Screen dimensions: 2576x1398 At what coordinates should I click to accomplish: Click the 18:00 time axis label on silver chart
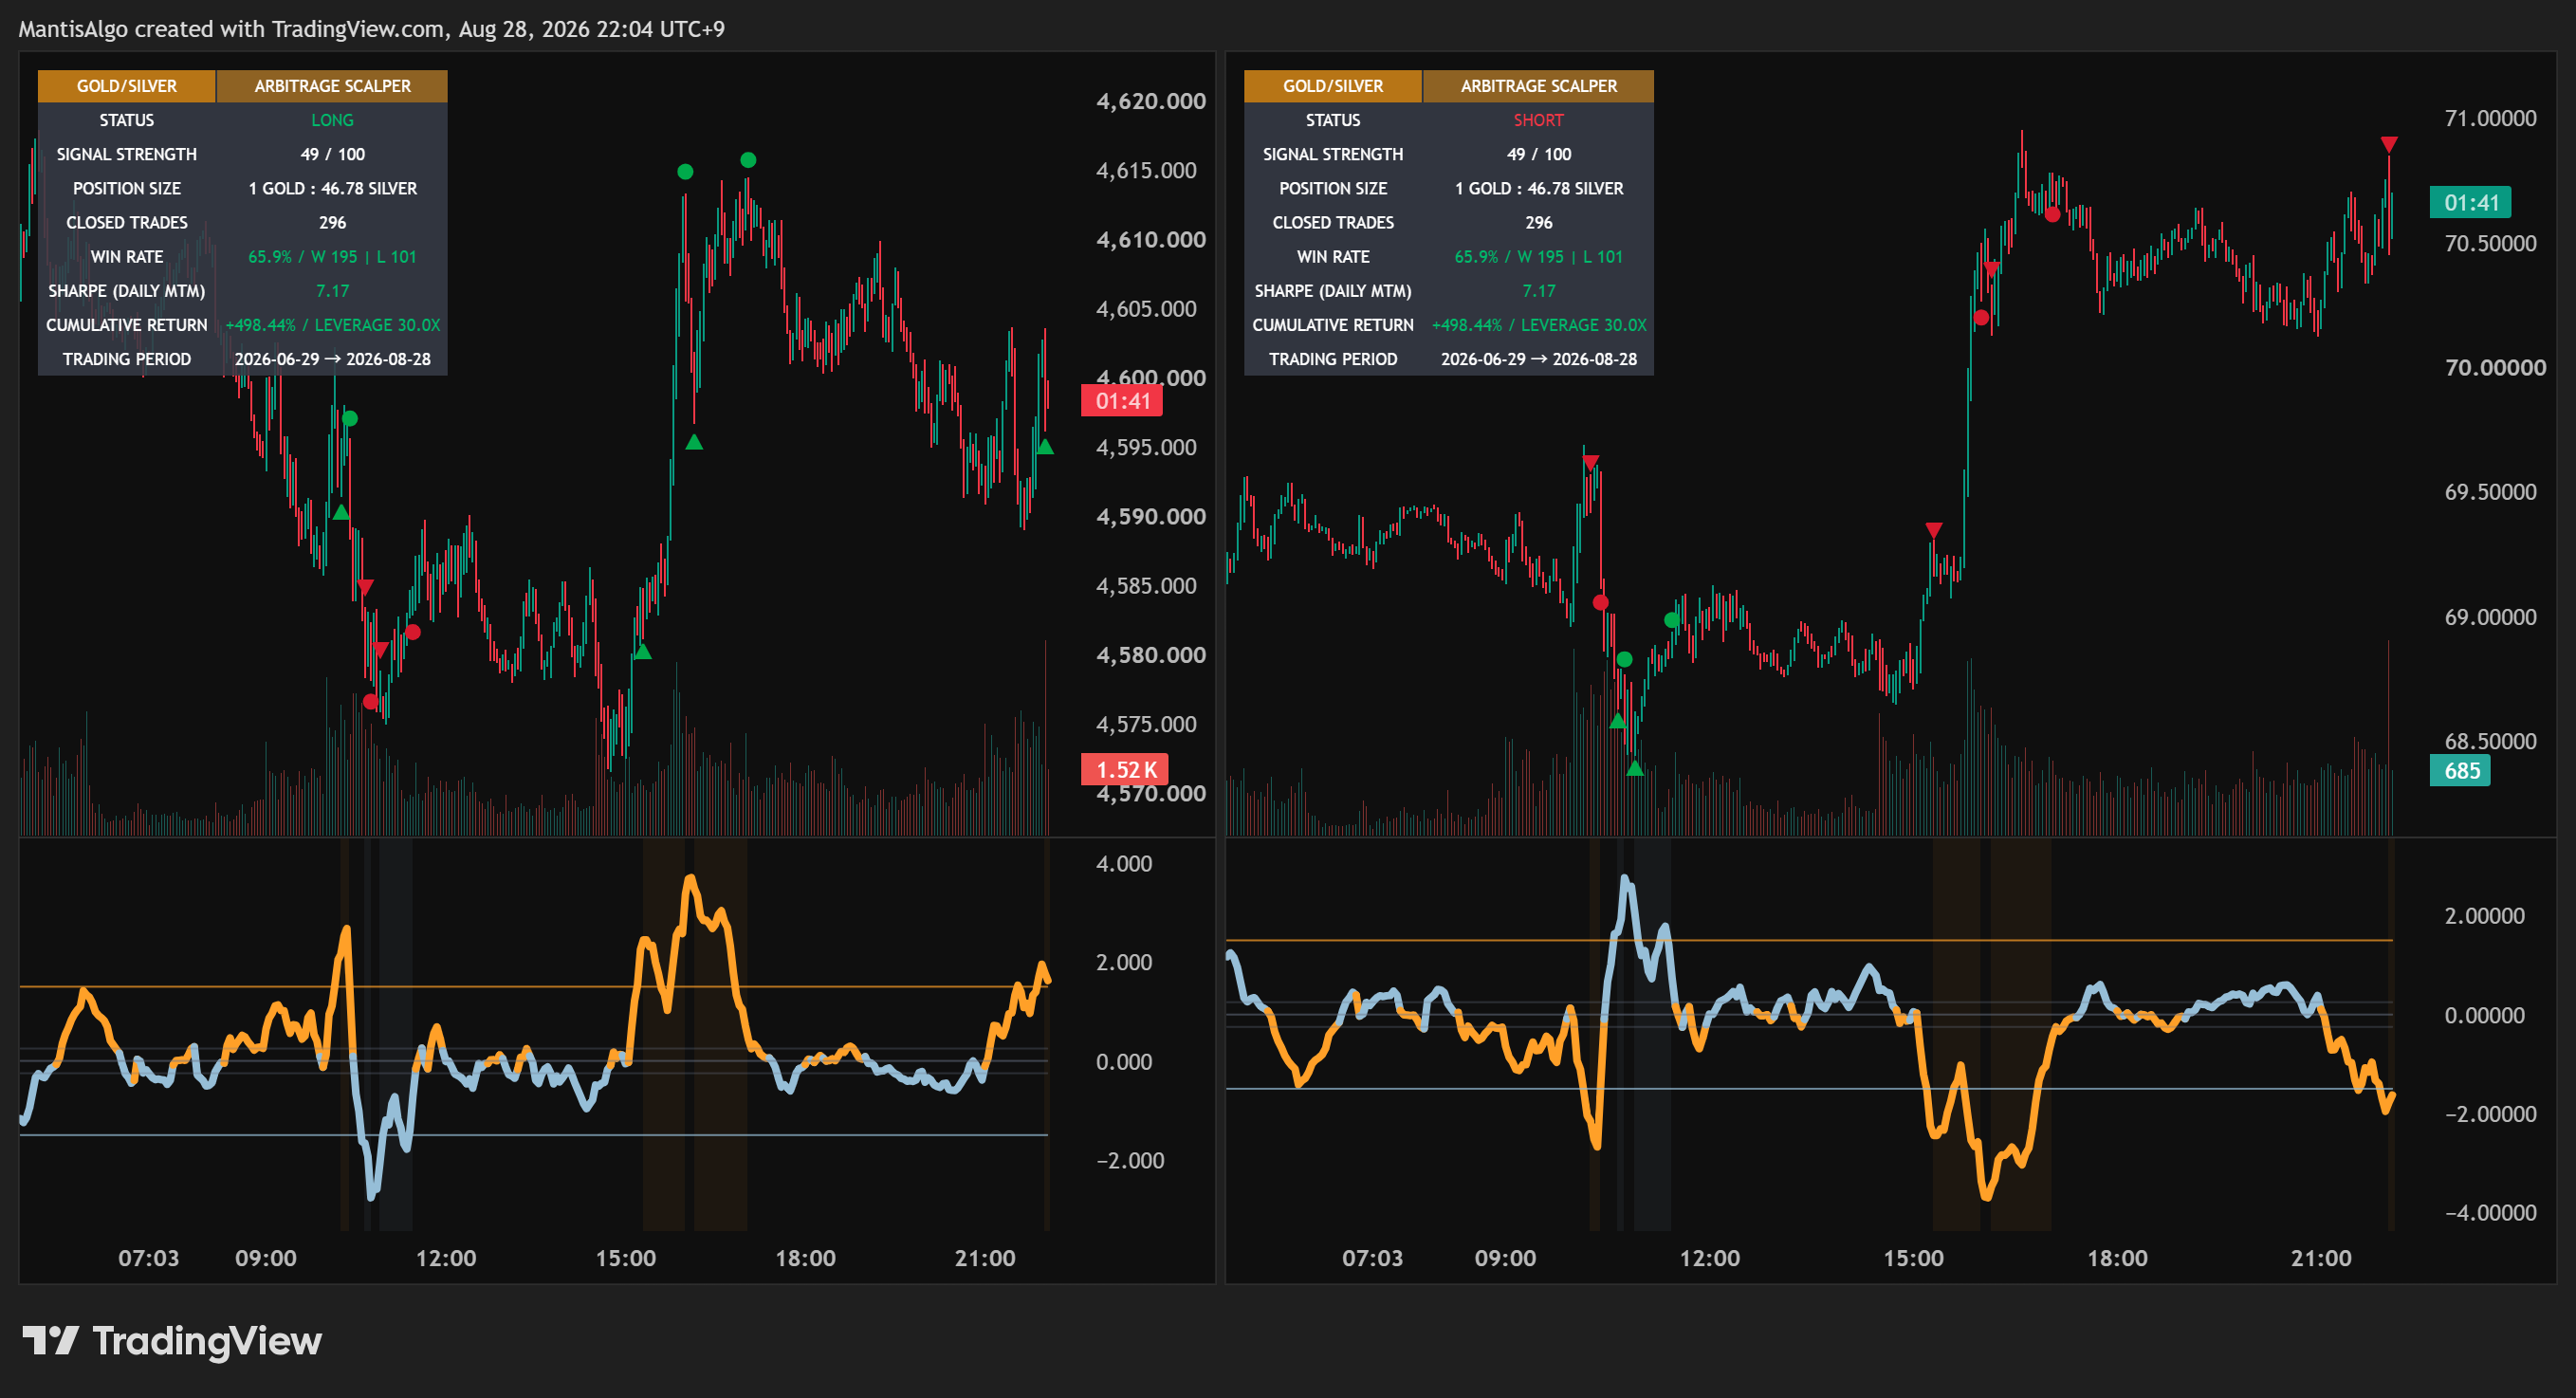pyautogui.click(x=2116, y=1258)
